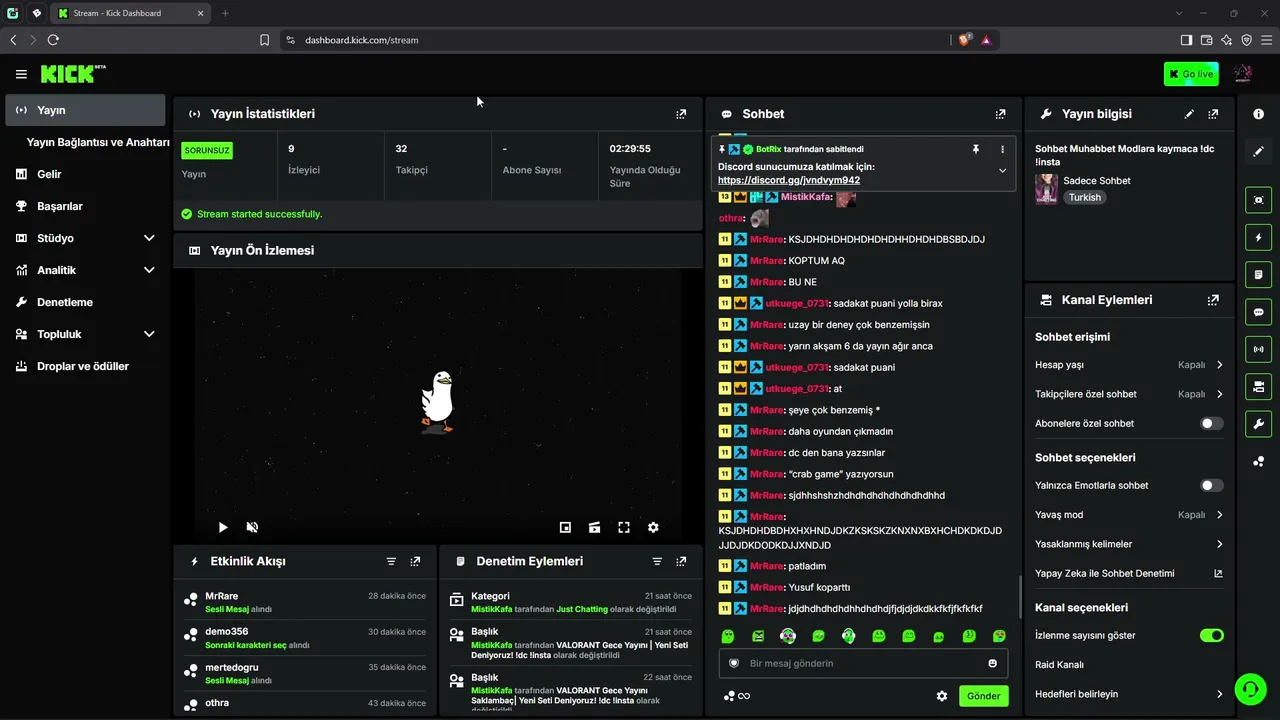Open the Yavaş mod setting
The image size is (1280, 720).
(x=1129, y=515)
